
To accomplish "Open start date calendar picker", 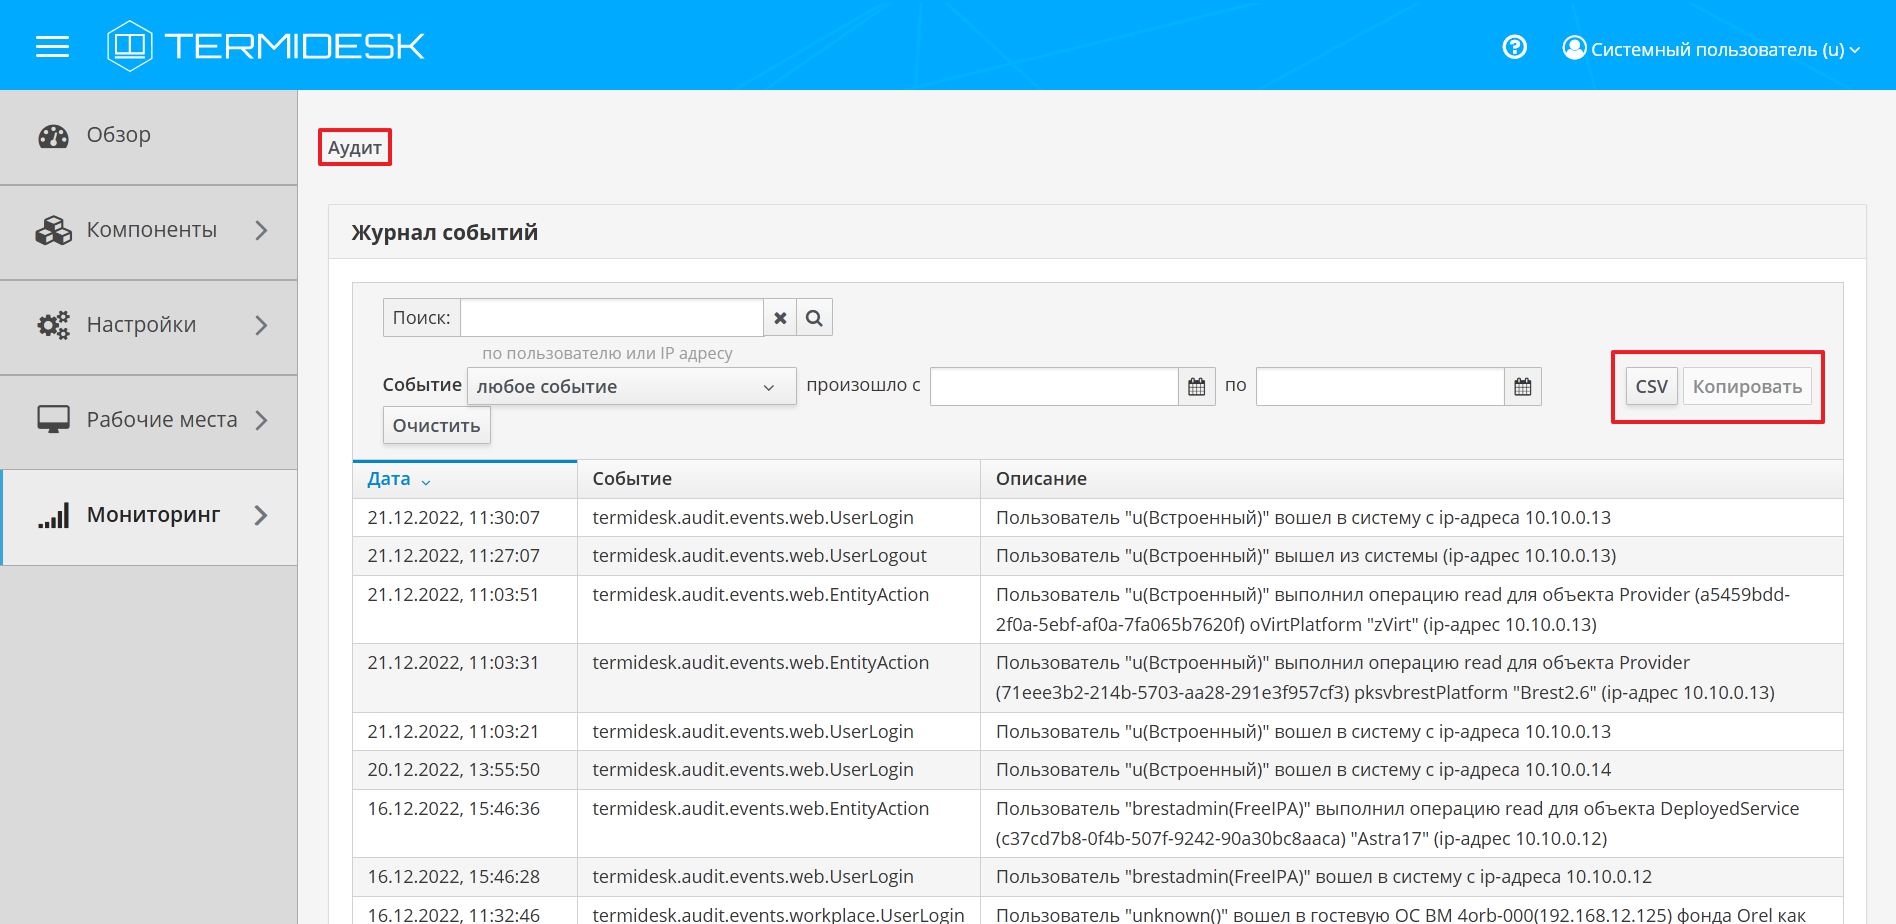I will [1196, 387].
